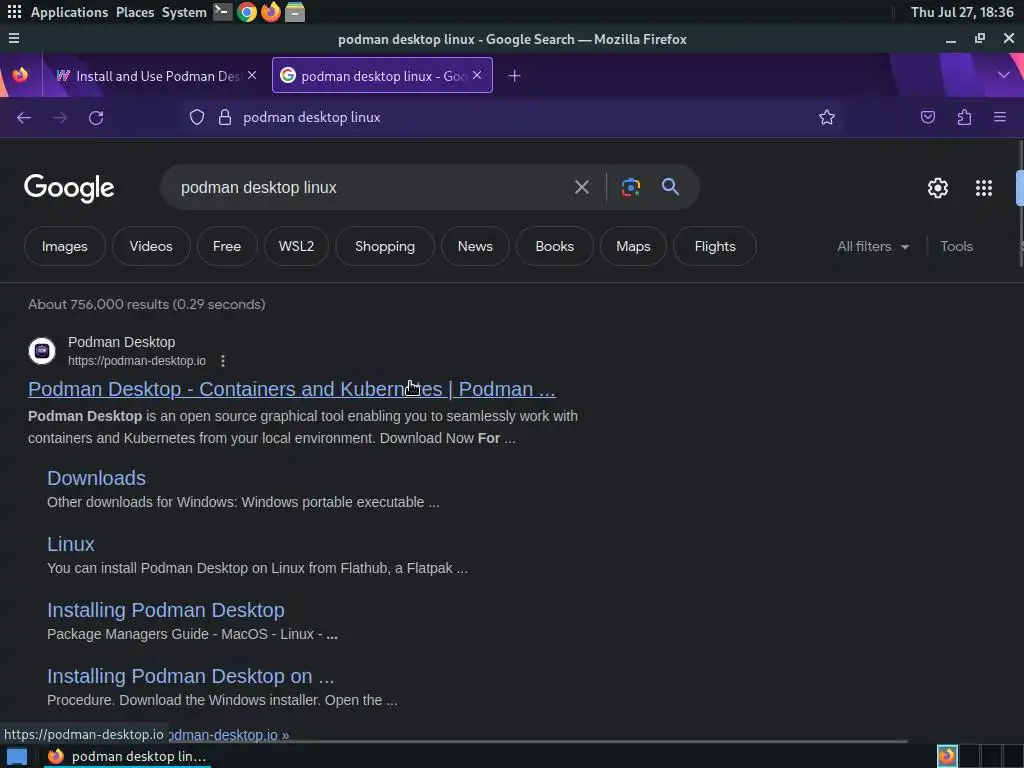Viewport: 1024px width, 768px height.
Task: Open the Save to Pocket icon
Action: 928,118
